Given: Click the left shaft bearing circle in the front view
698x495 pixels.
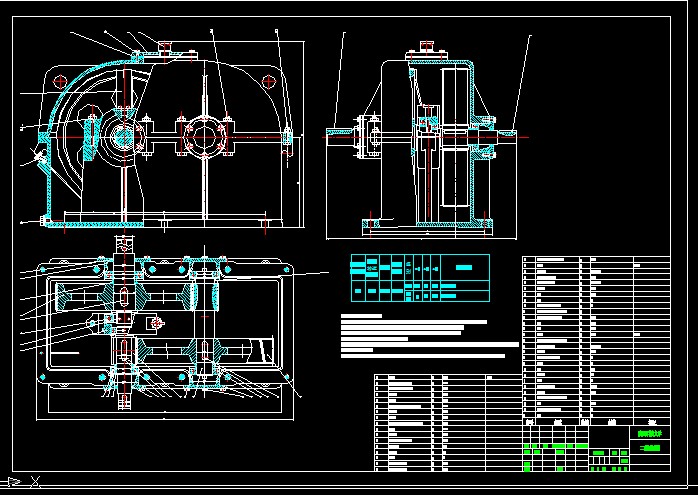Looking at the screenshot, I should [x=123, y=136].
